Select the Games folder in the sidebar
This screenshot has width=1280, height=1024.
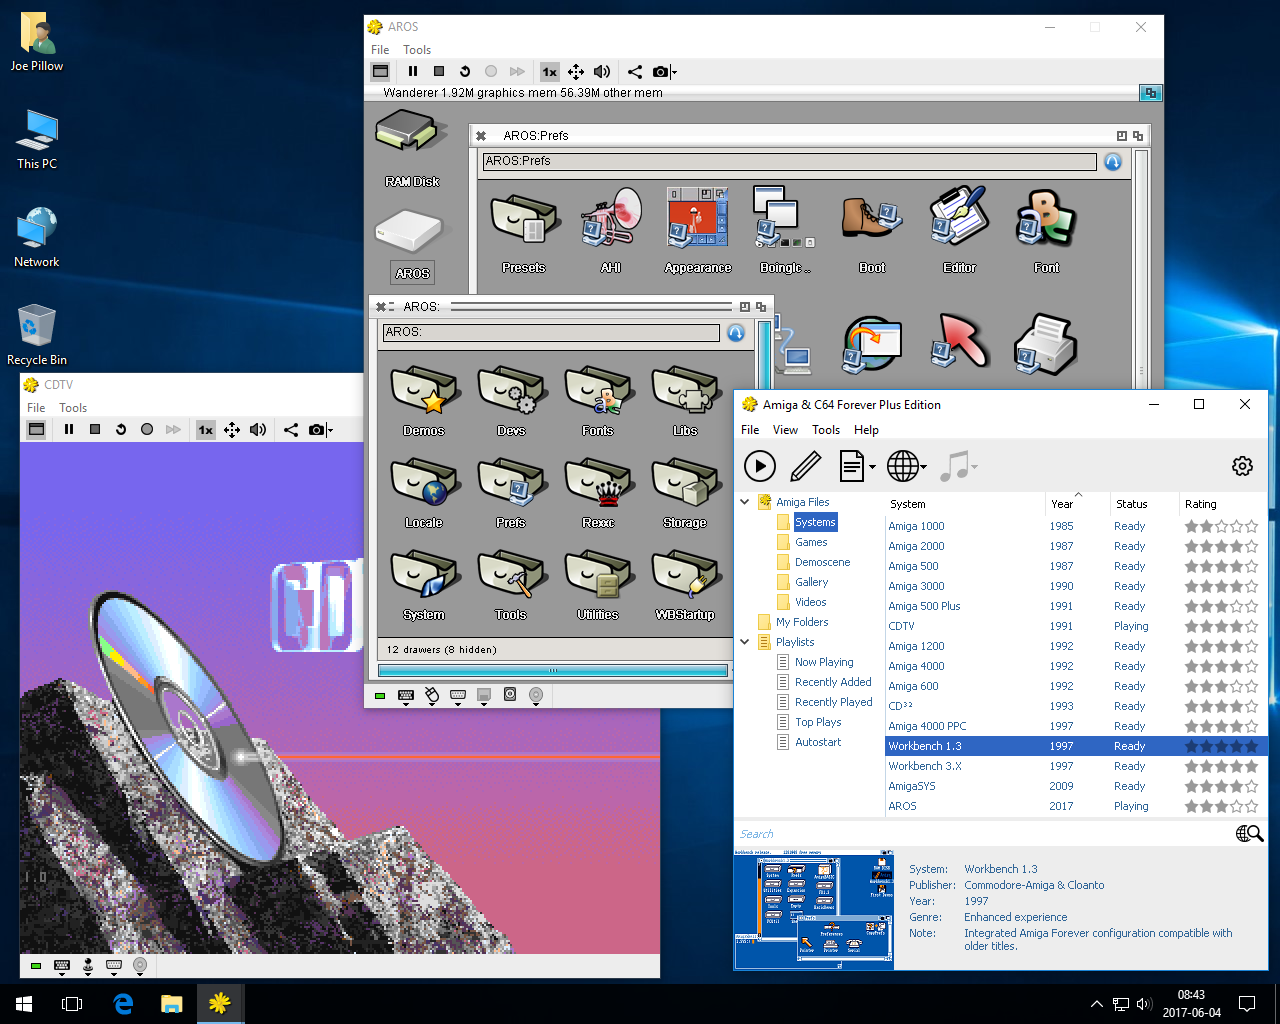pos(811,542)
